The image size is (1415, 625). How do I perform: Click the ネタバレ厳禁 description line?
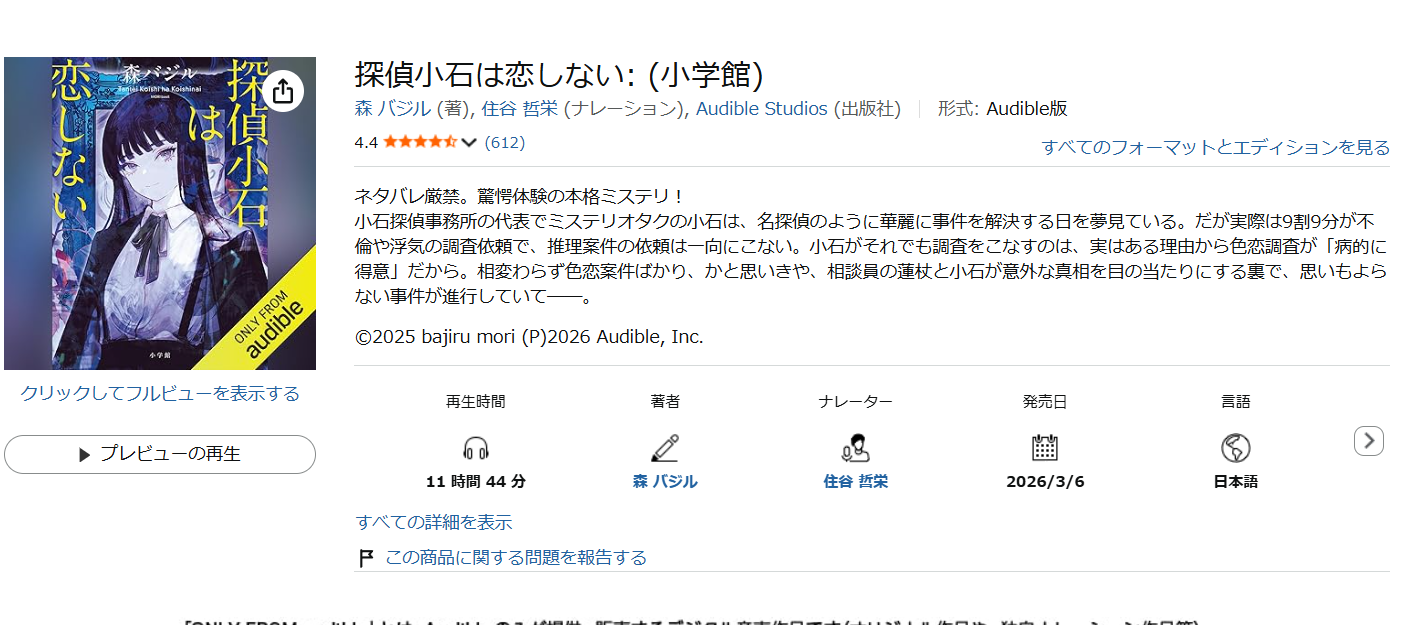519,196
